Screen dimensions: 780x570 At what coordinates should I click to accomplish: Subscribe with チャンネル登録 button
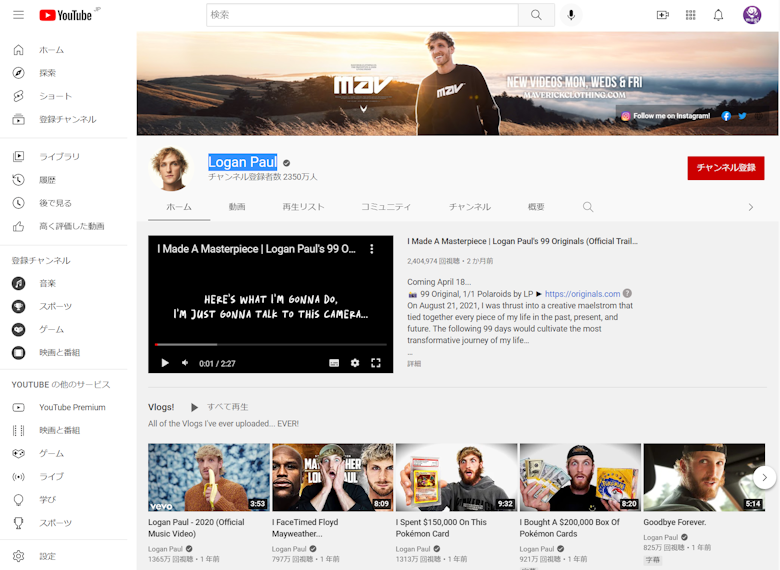click(x=726, y=168)
